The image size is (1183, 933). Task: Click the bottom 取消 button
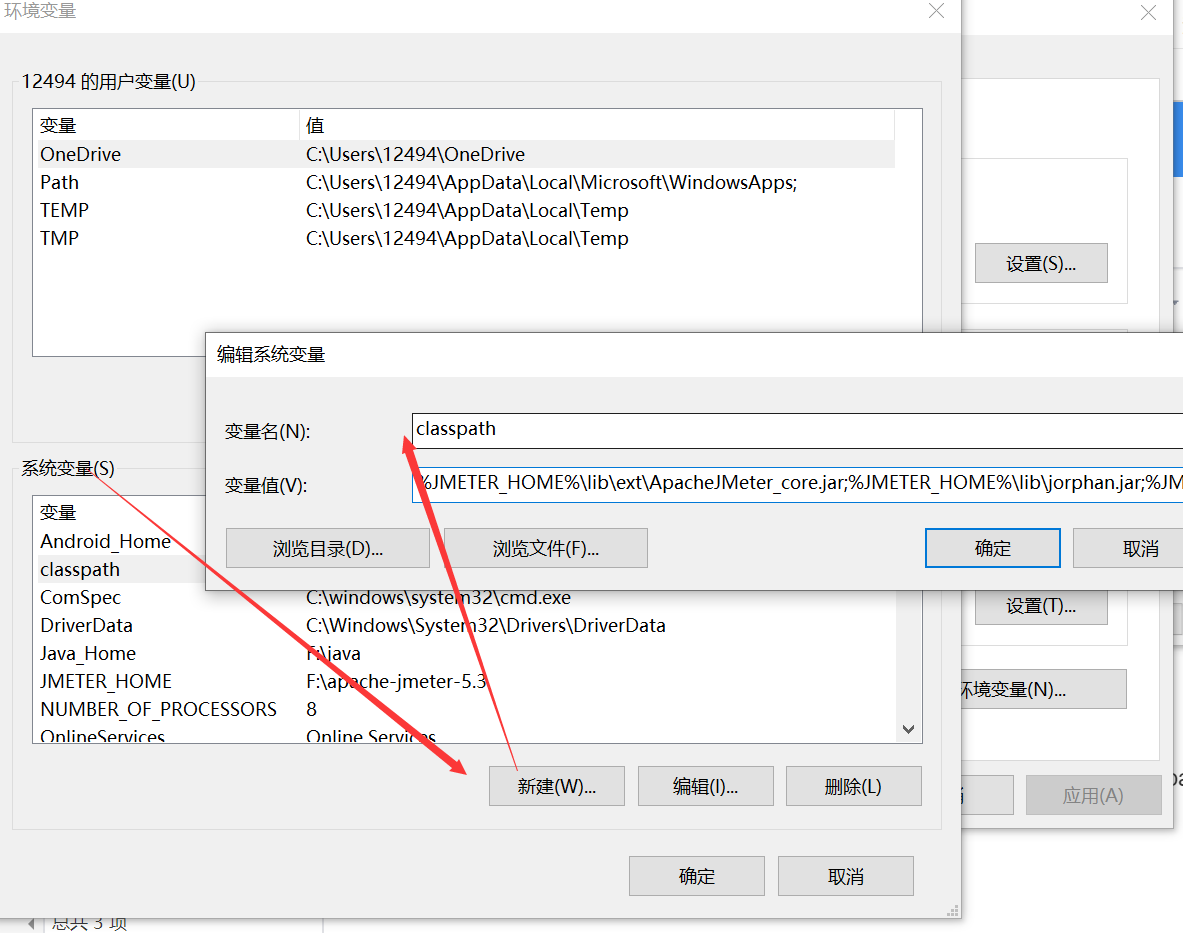coord(844,875)
